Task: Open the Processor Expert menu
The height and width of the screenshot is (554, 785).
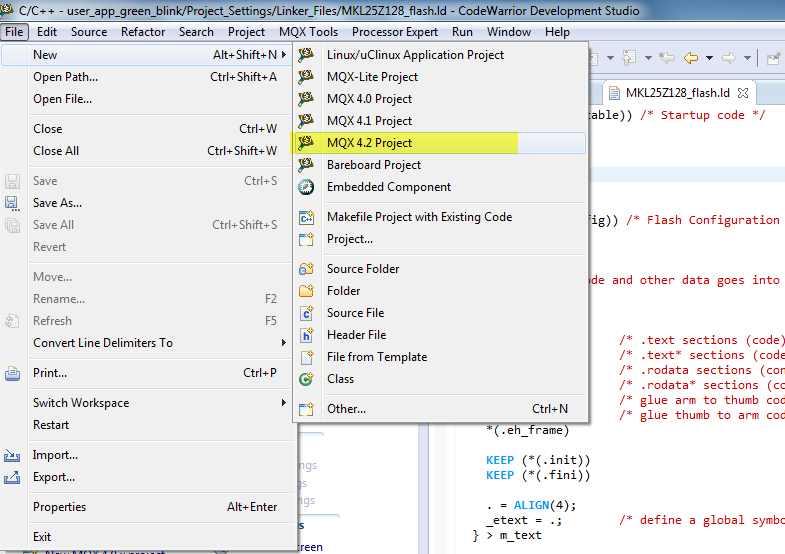Action: (395, 32)
